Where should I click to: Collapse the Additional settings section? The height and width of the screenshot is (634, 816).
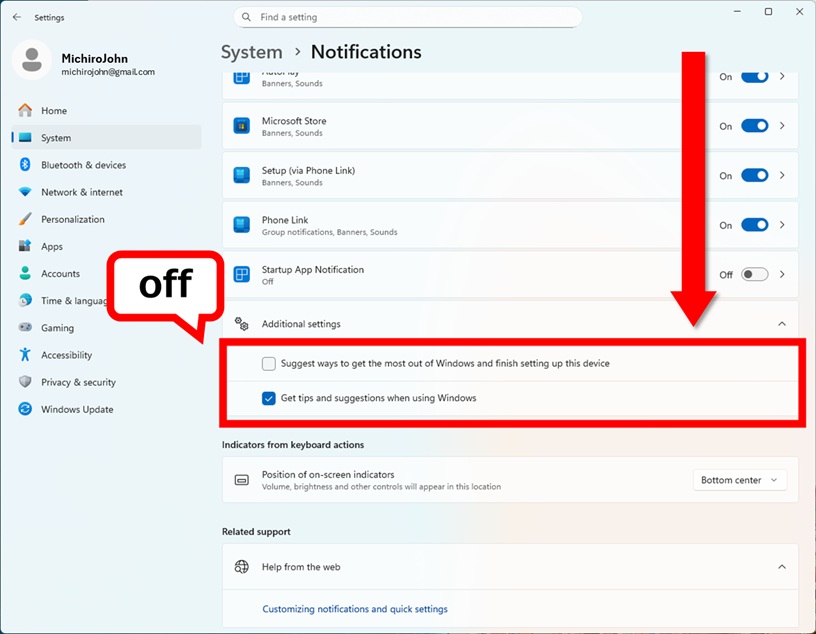(x=781, y=324)
